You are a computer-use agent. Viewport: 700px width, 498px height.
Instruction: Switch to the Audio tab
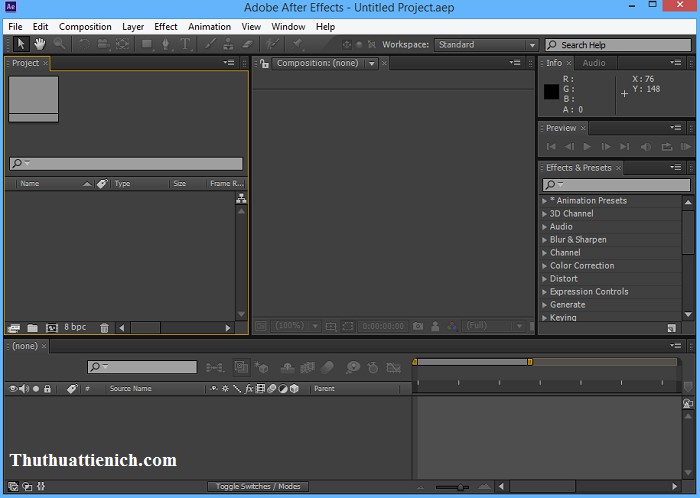click(x=594, y=63)
